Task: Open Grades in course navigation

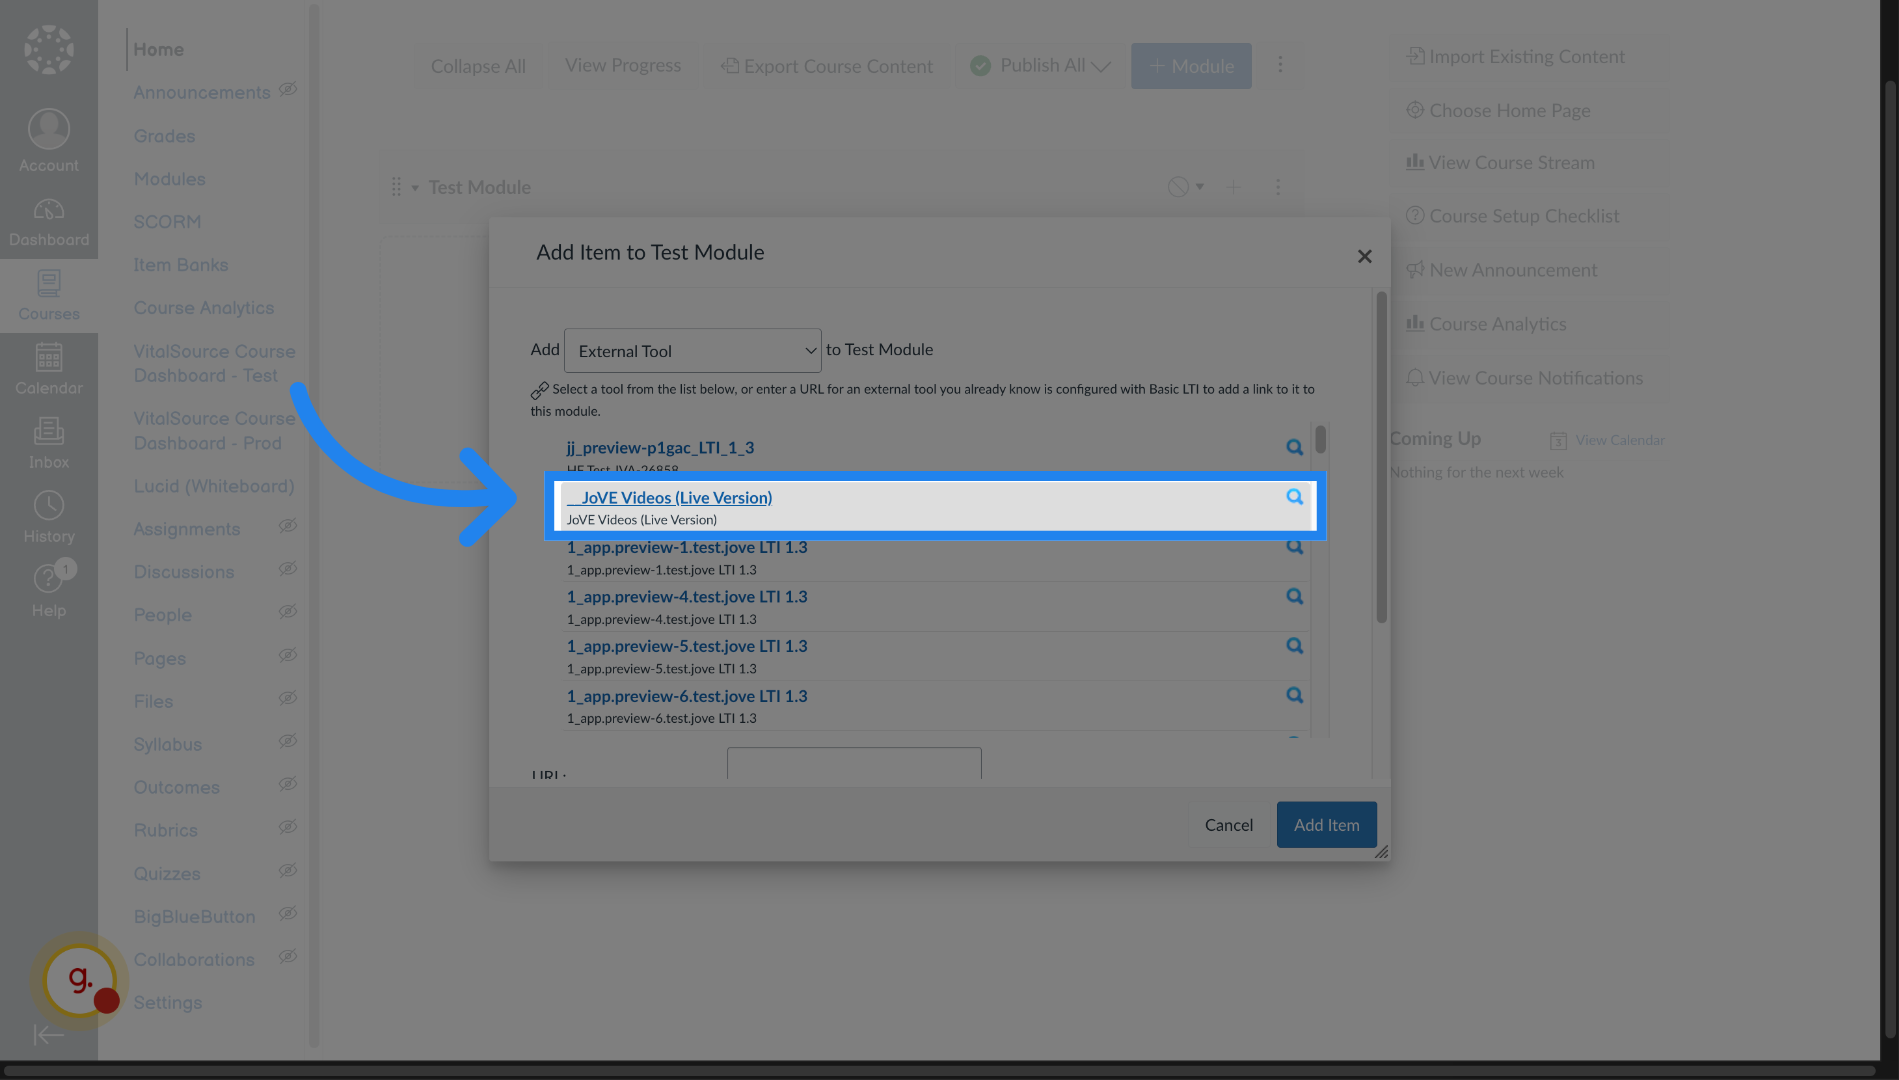Action: coord(164,135)
